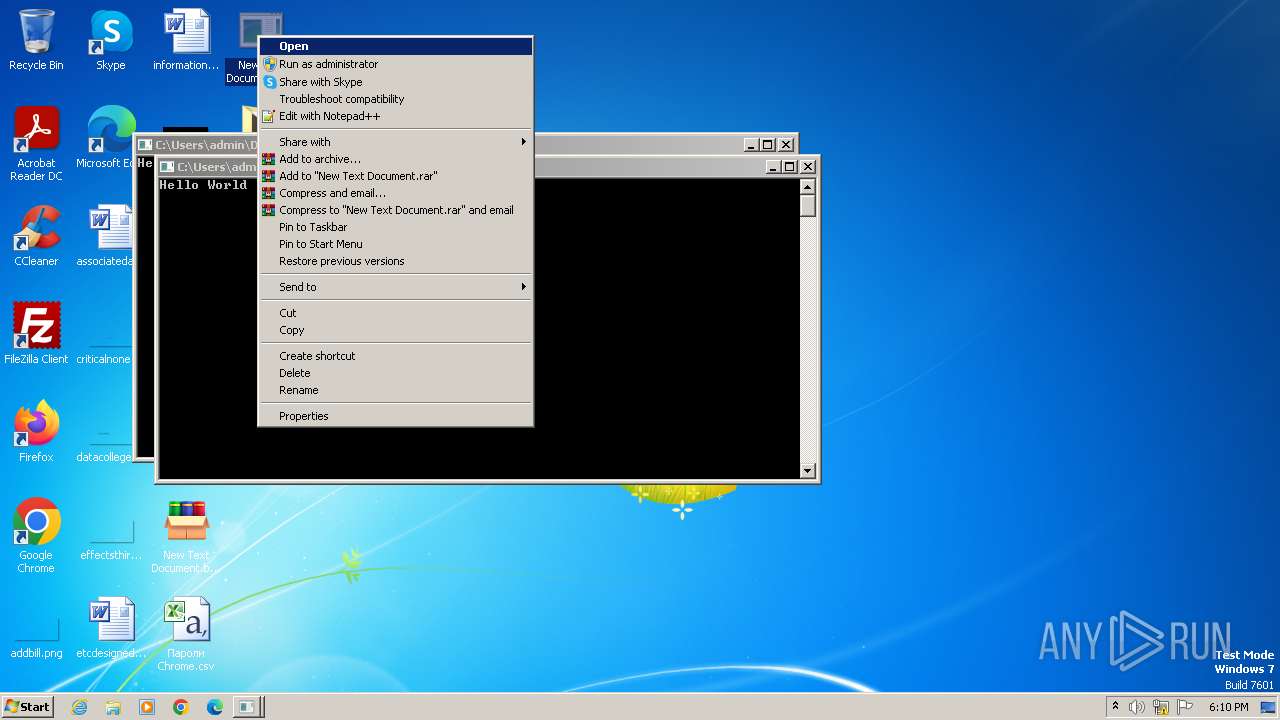Open Internet Explorer from the taskbar
Screen dimensions: 1280x720
coord(79,707)
